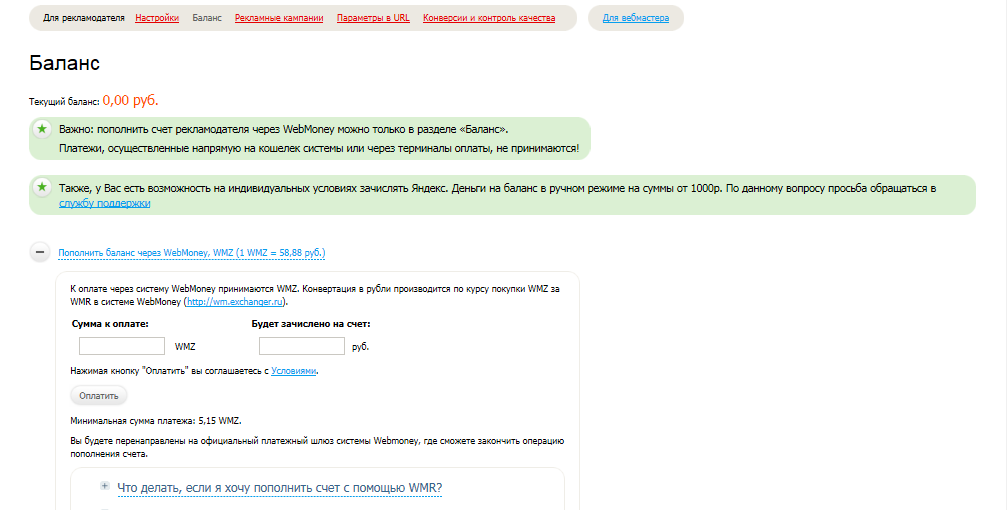This screenshot has width=1007, height=510.
Task: Click green star icon in Яндекс.Деньги notice
Action: point(42,187)
